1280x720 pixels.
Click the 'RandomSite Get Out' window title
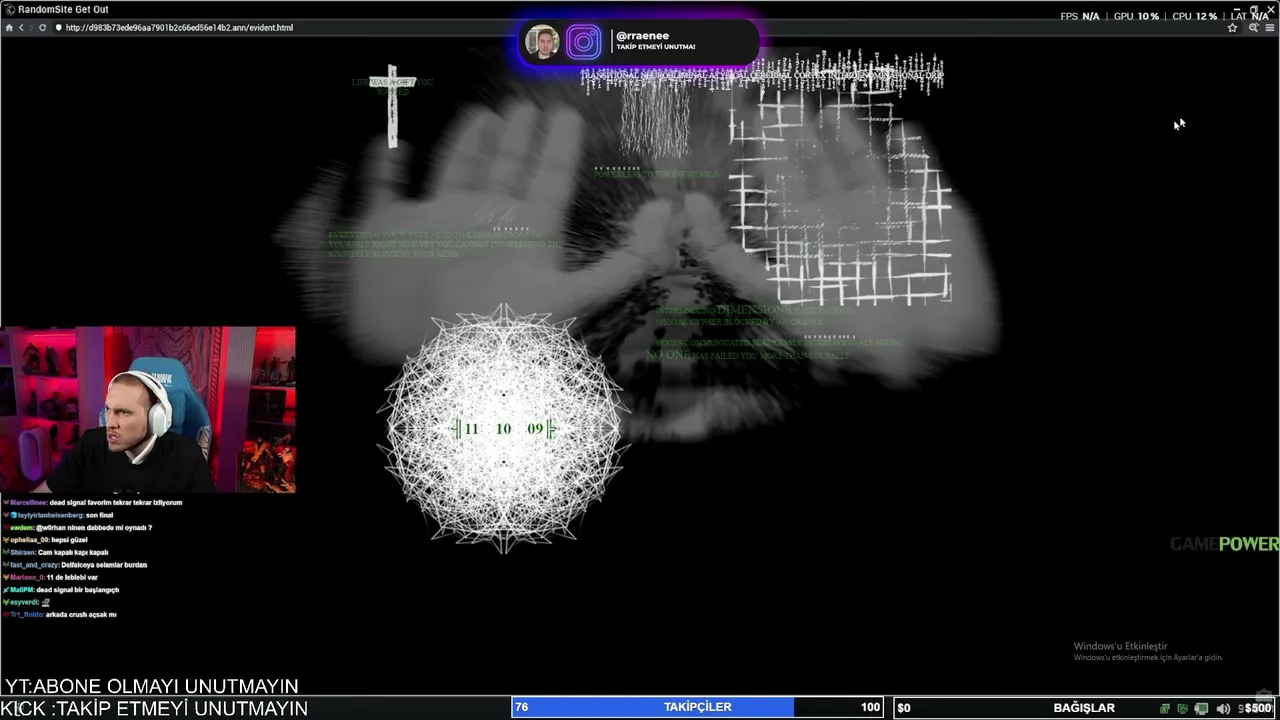coord(63,10)
